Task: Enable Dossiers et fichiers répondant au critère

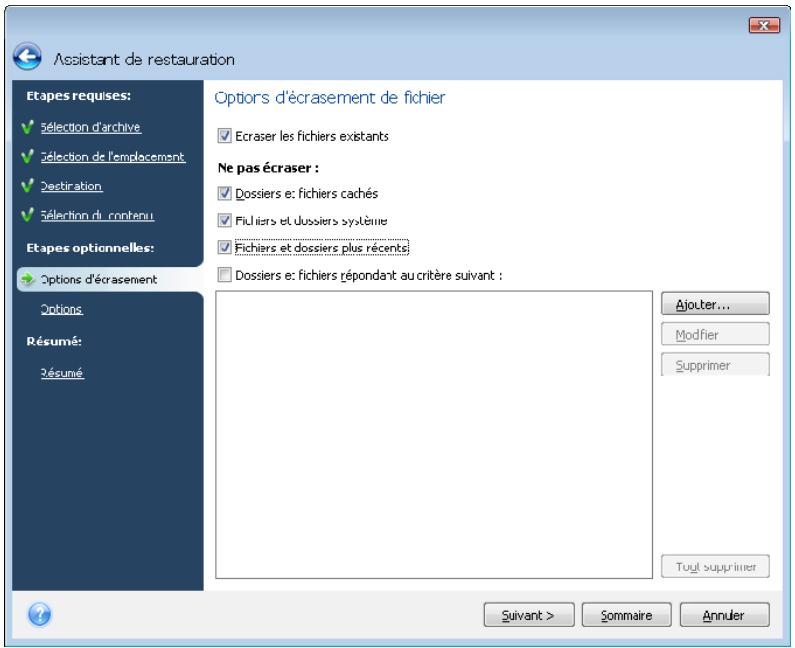Action: point(224,275)
